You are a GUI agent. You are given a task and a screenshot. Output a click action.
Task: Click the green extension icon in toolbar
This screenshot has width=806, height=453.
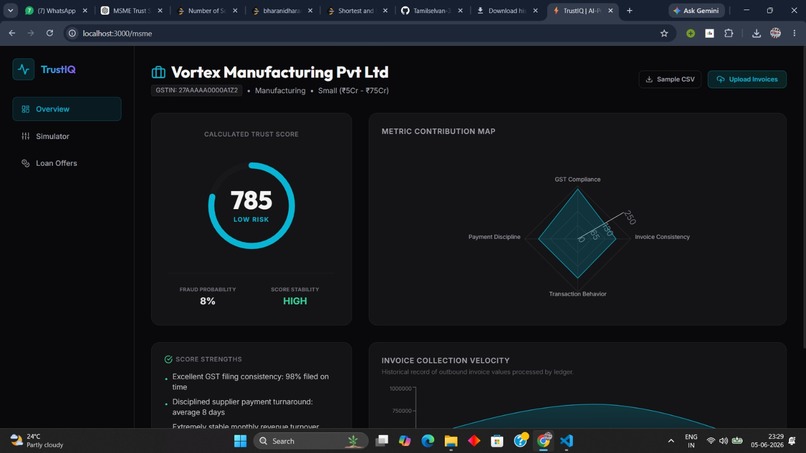coord(690,33)
